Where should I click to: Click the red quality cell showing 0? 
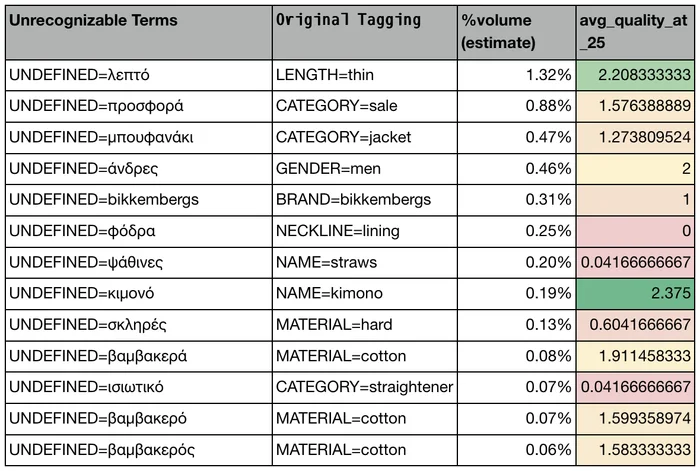635,231
